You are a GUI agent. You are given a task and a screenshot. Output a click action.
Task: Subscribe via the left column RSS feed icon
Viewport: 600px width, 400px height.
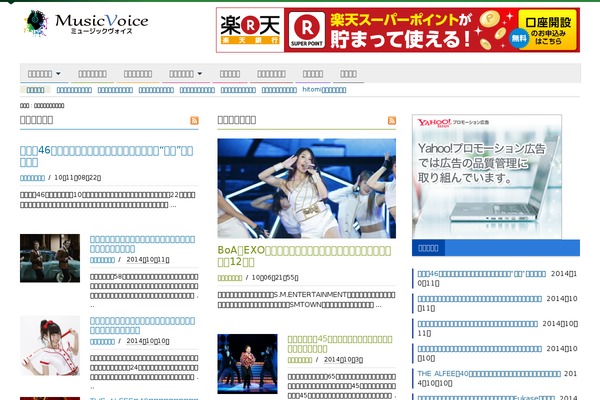(194, 121)
